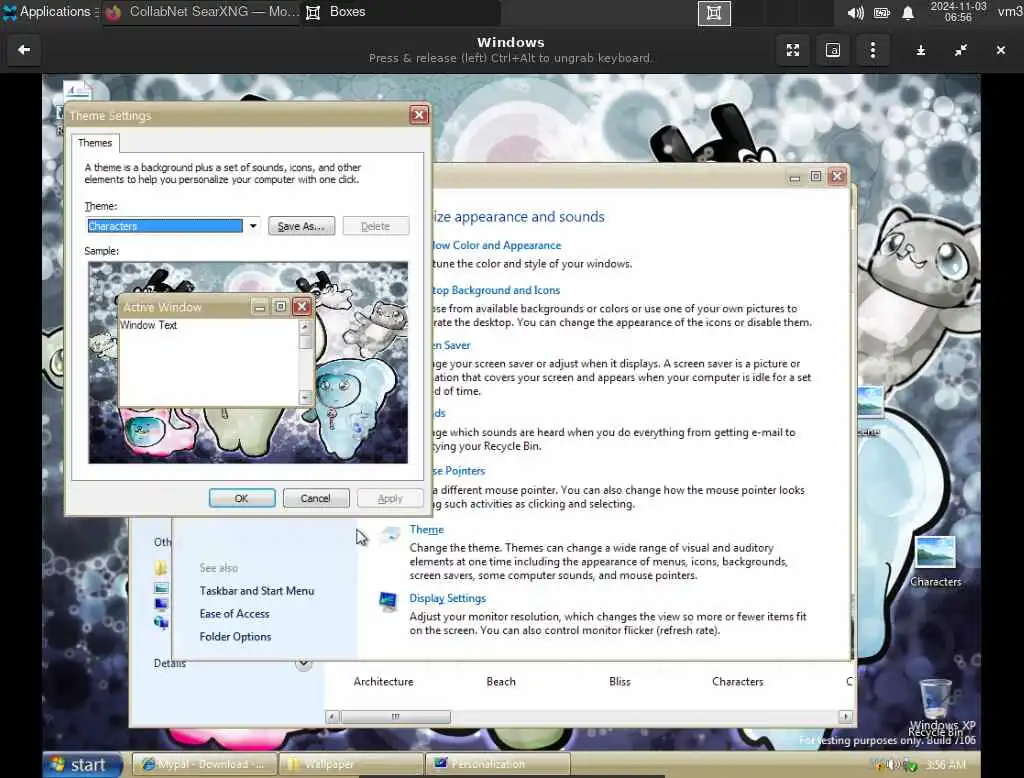Click the Boxes download arrow icon
The image size is (1024, 778).
tap(920, 50)
